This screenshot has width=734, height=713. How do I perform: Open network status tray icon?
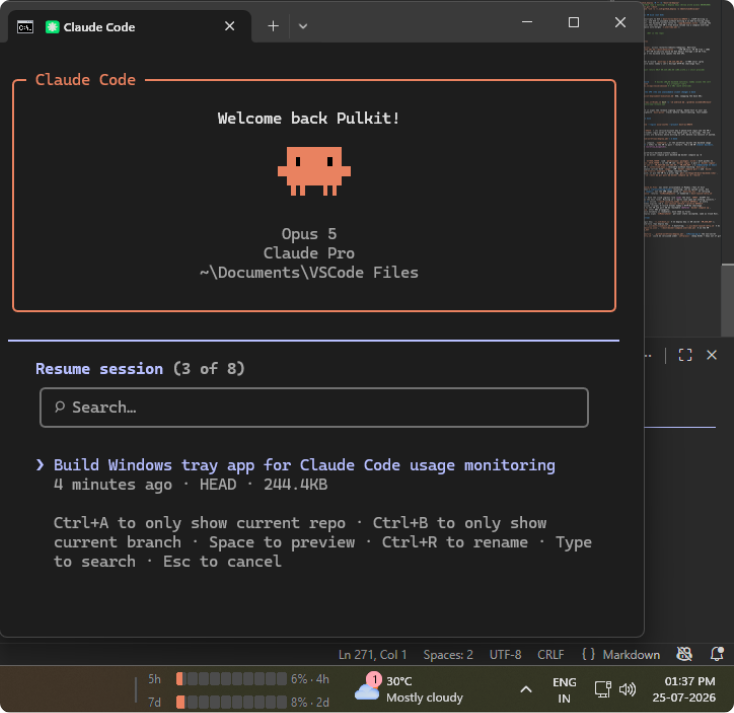tap(602, 689)
